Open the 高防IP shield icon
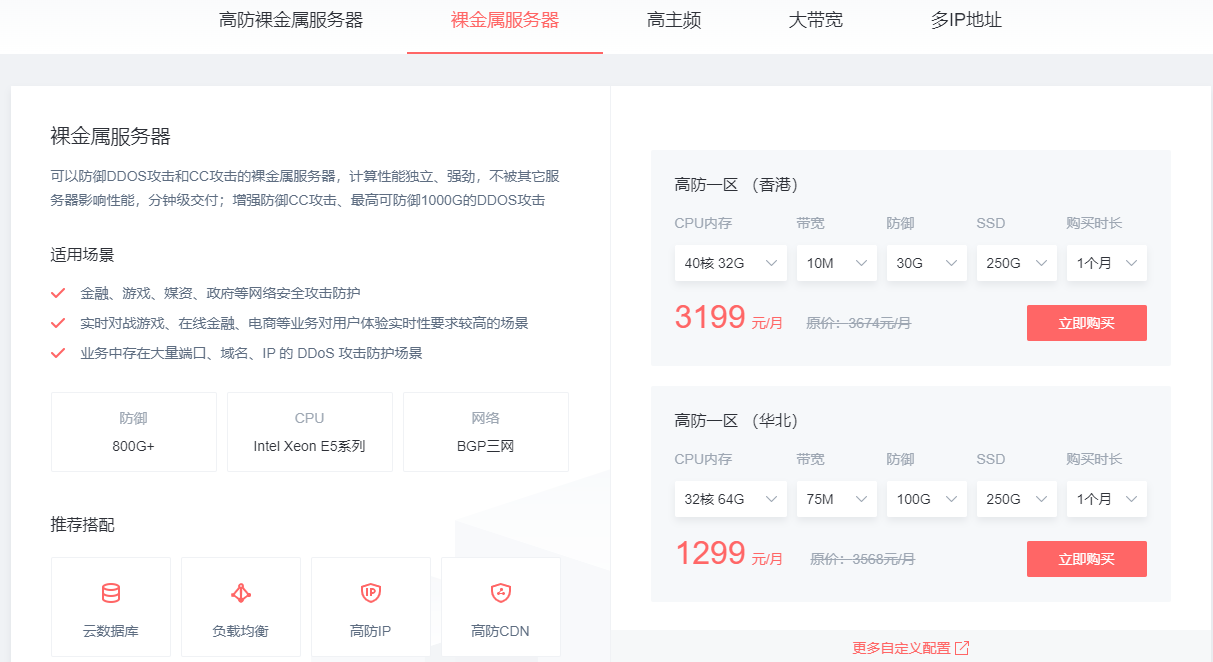1213x662 pixels. (371, 593)
